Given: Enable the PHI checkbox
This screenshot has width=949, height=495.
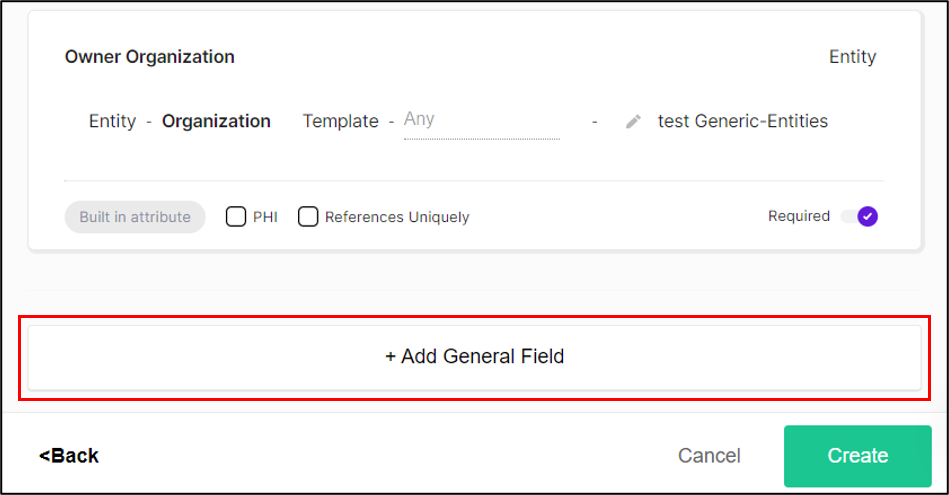Looking at the screenshot, I should [236, 217].
